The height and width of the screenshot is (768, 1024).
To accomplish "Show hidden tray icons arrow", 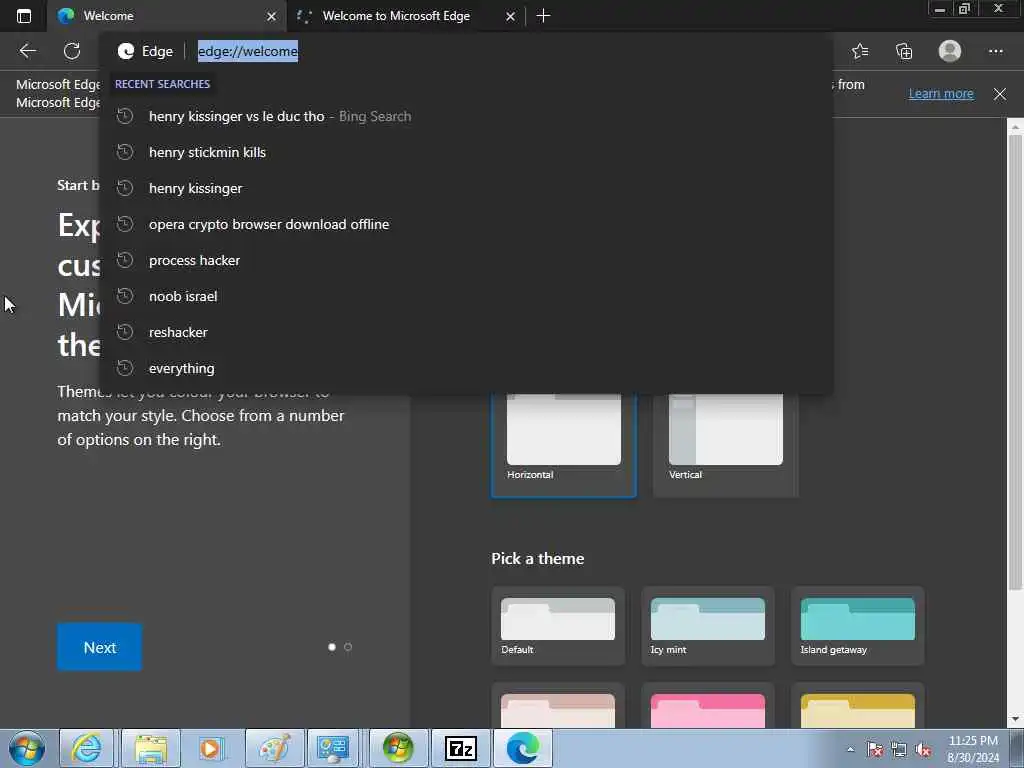I will 850,749.
